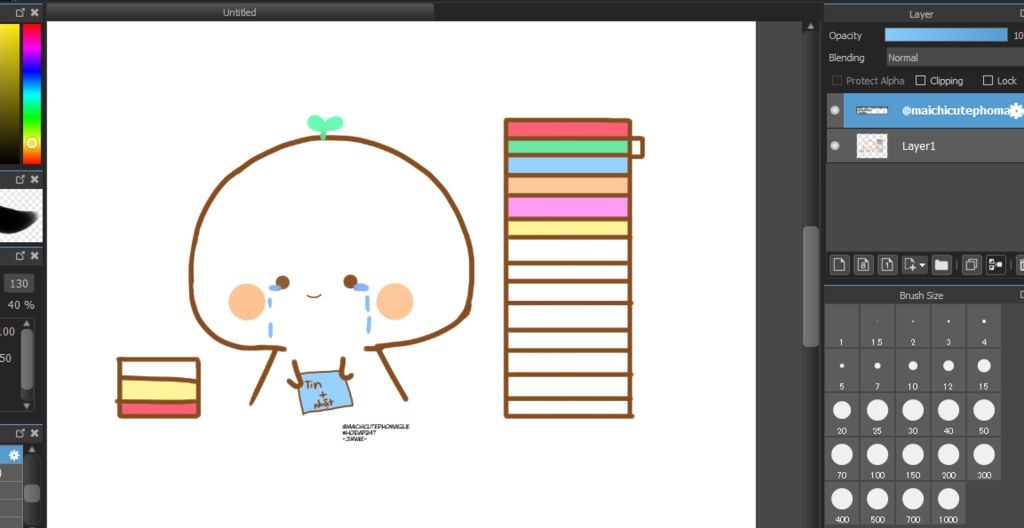Viewport: 1024px width, 528px height.
Task: Close the brush control panel
Action: pos(35,256)
